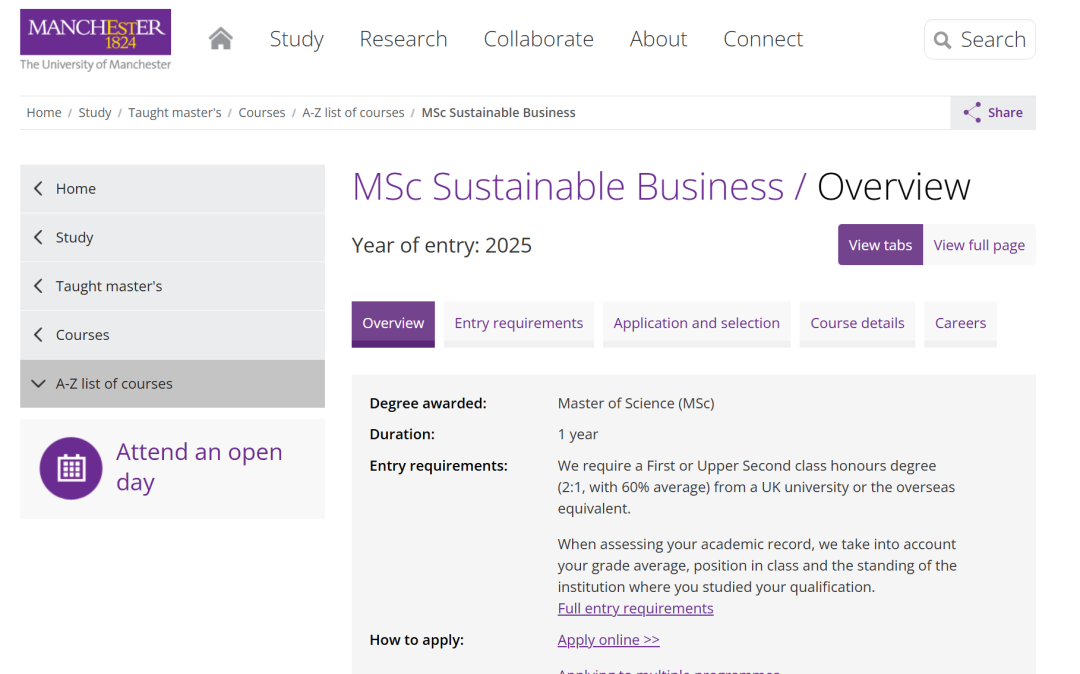Click the calendar open day icon
This screenshot has height=674, width=1080.
pyautogui.click(x=71, y=468)
